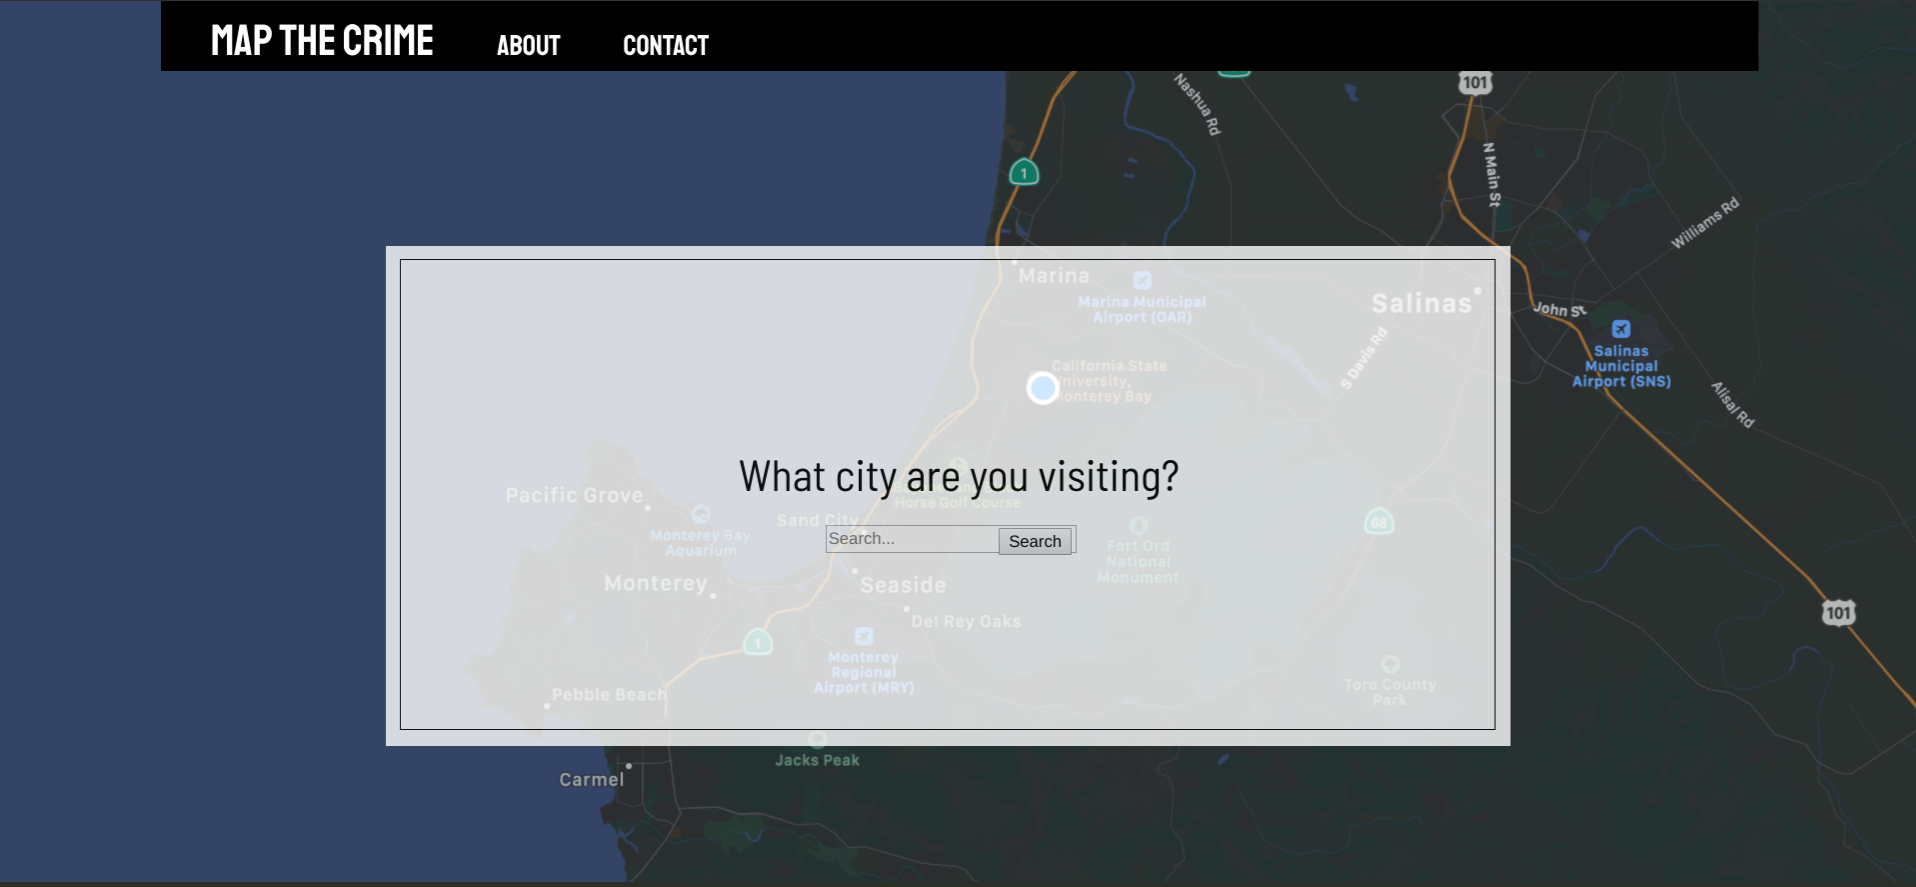Screen dimensions: 1916x887
Task: Click the Toro County Park marker
Action: pos(1390,664)
